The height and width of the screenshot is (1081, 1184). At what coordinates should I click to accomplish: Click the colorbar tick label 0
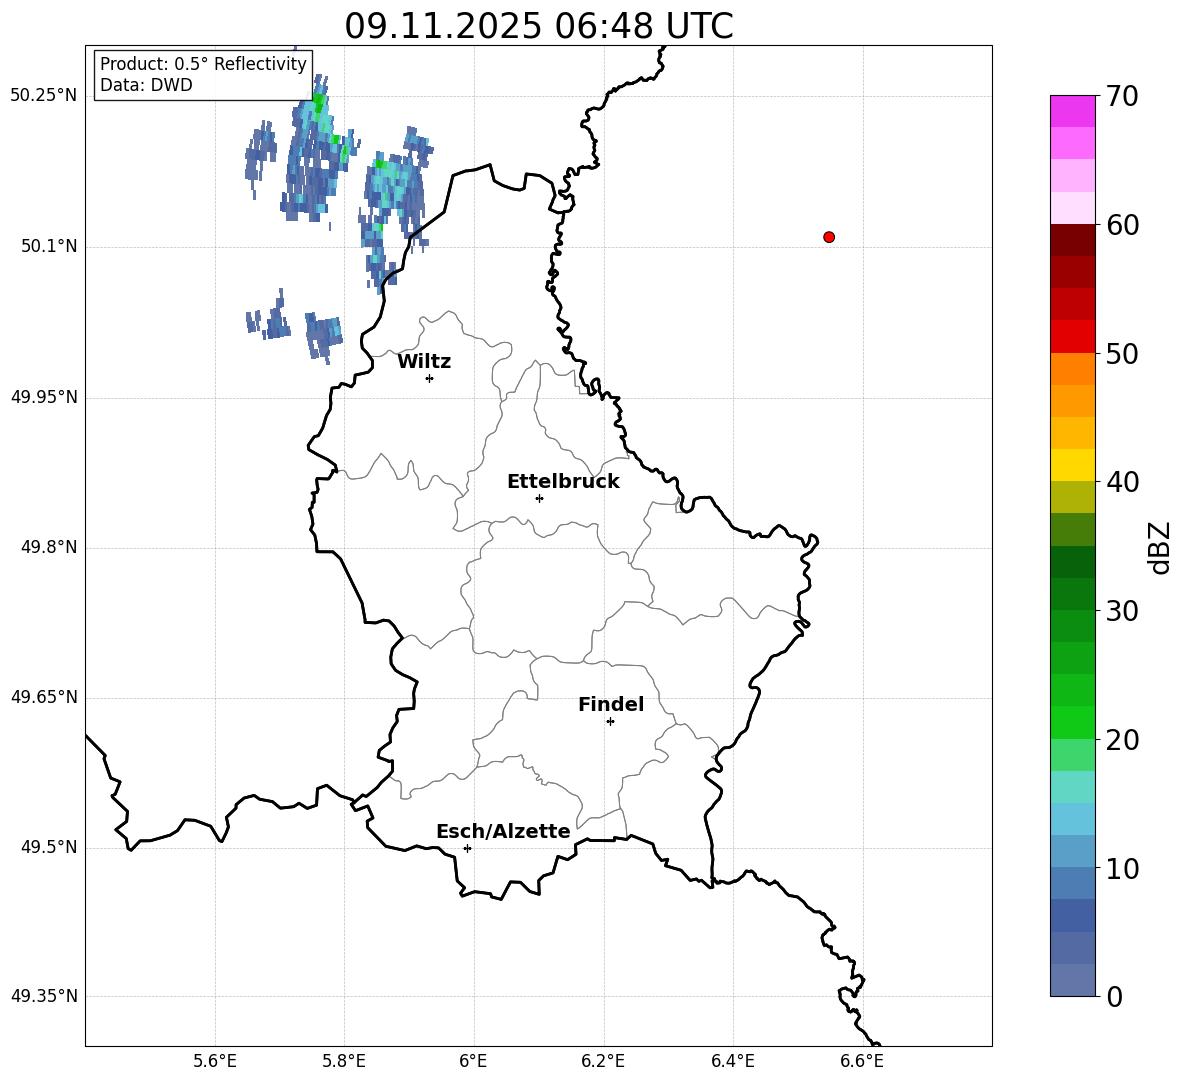click(x=1115, y=997)
